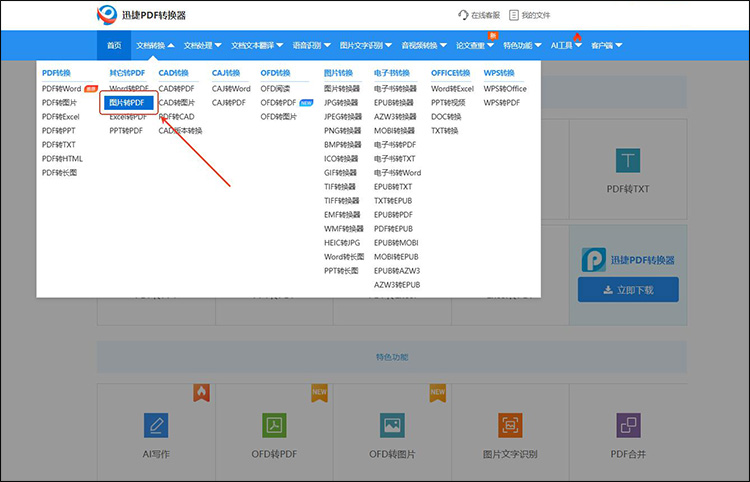
Task: Select JPG转换器 menu entry
Action: point(341,103)
